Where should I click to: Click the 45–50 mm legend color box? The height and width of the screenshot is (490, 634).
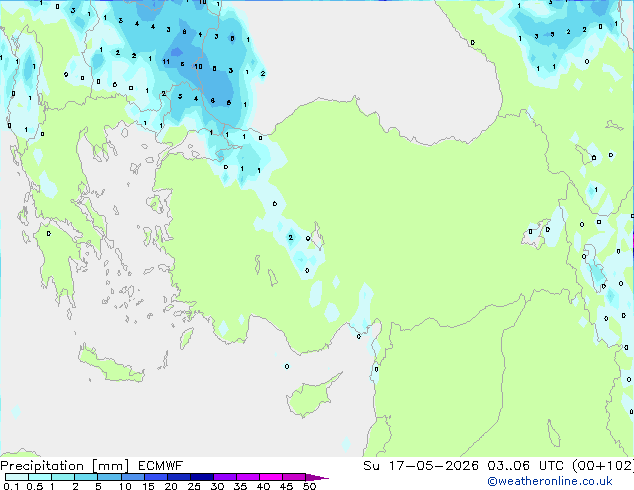[x=294, y=477]
